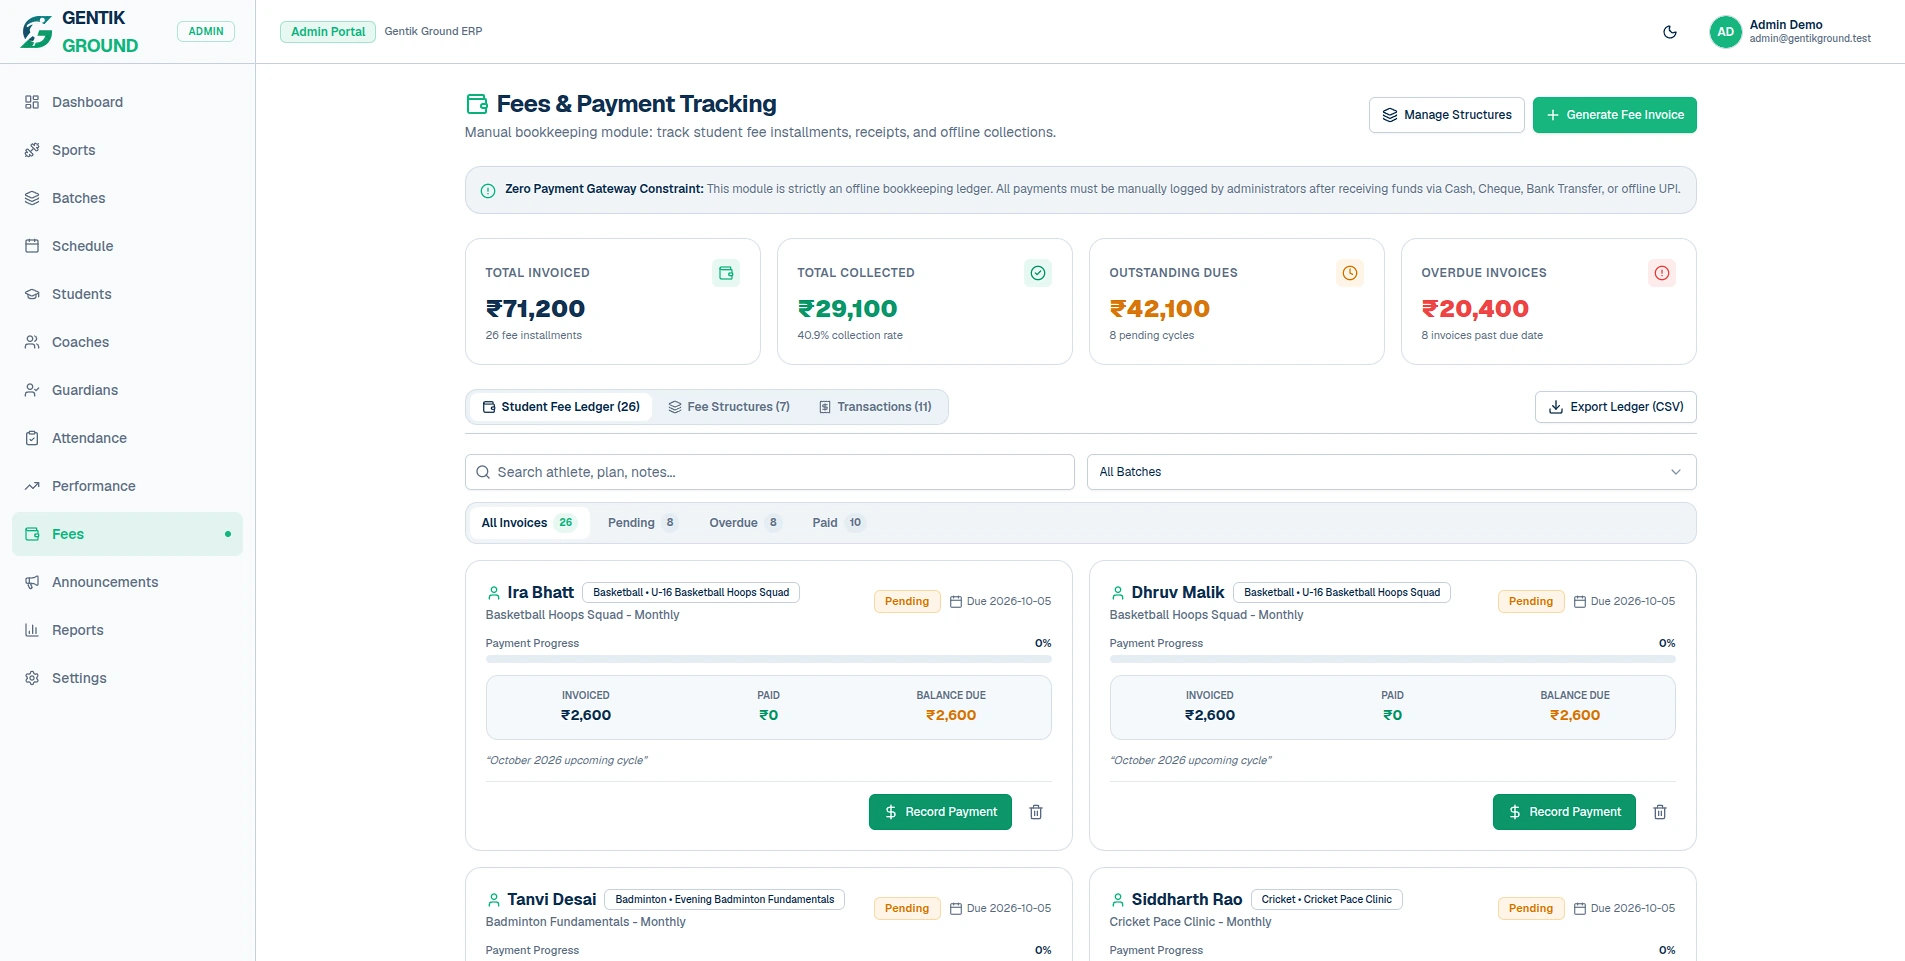Viewport: 1905px width, 961px height.
Task: Open Batches from the sidebar
Action: [127, 198]
